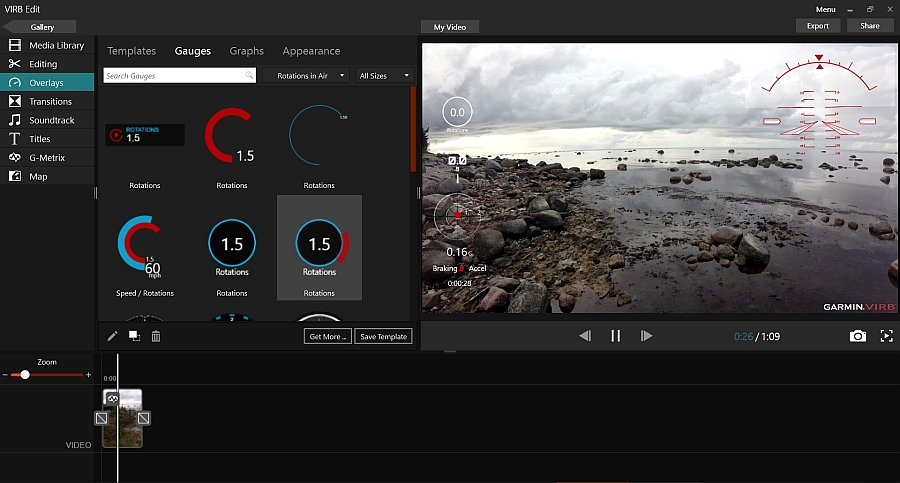The height and width of the screenshot is (483, 900).
Task: Click search magnifier icon in gauge search
Action: 249,75
